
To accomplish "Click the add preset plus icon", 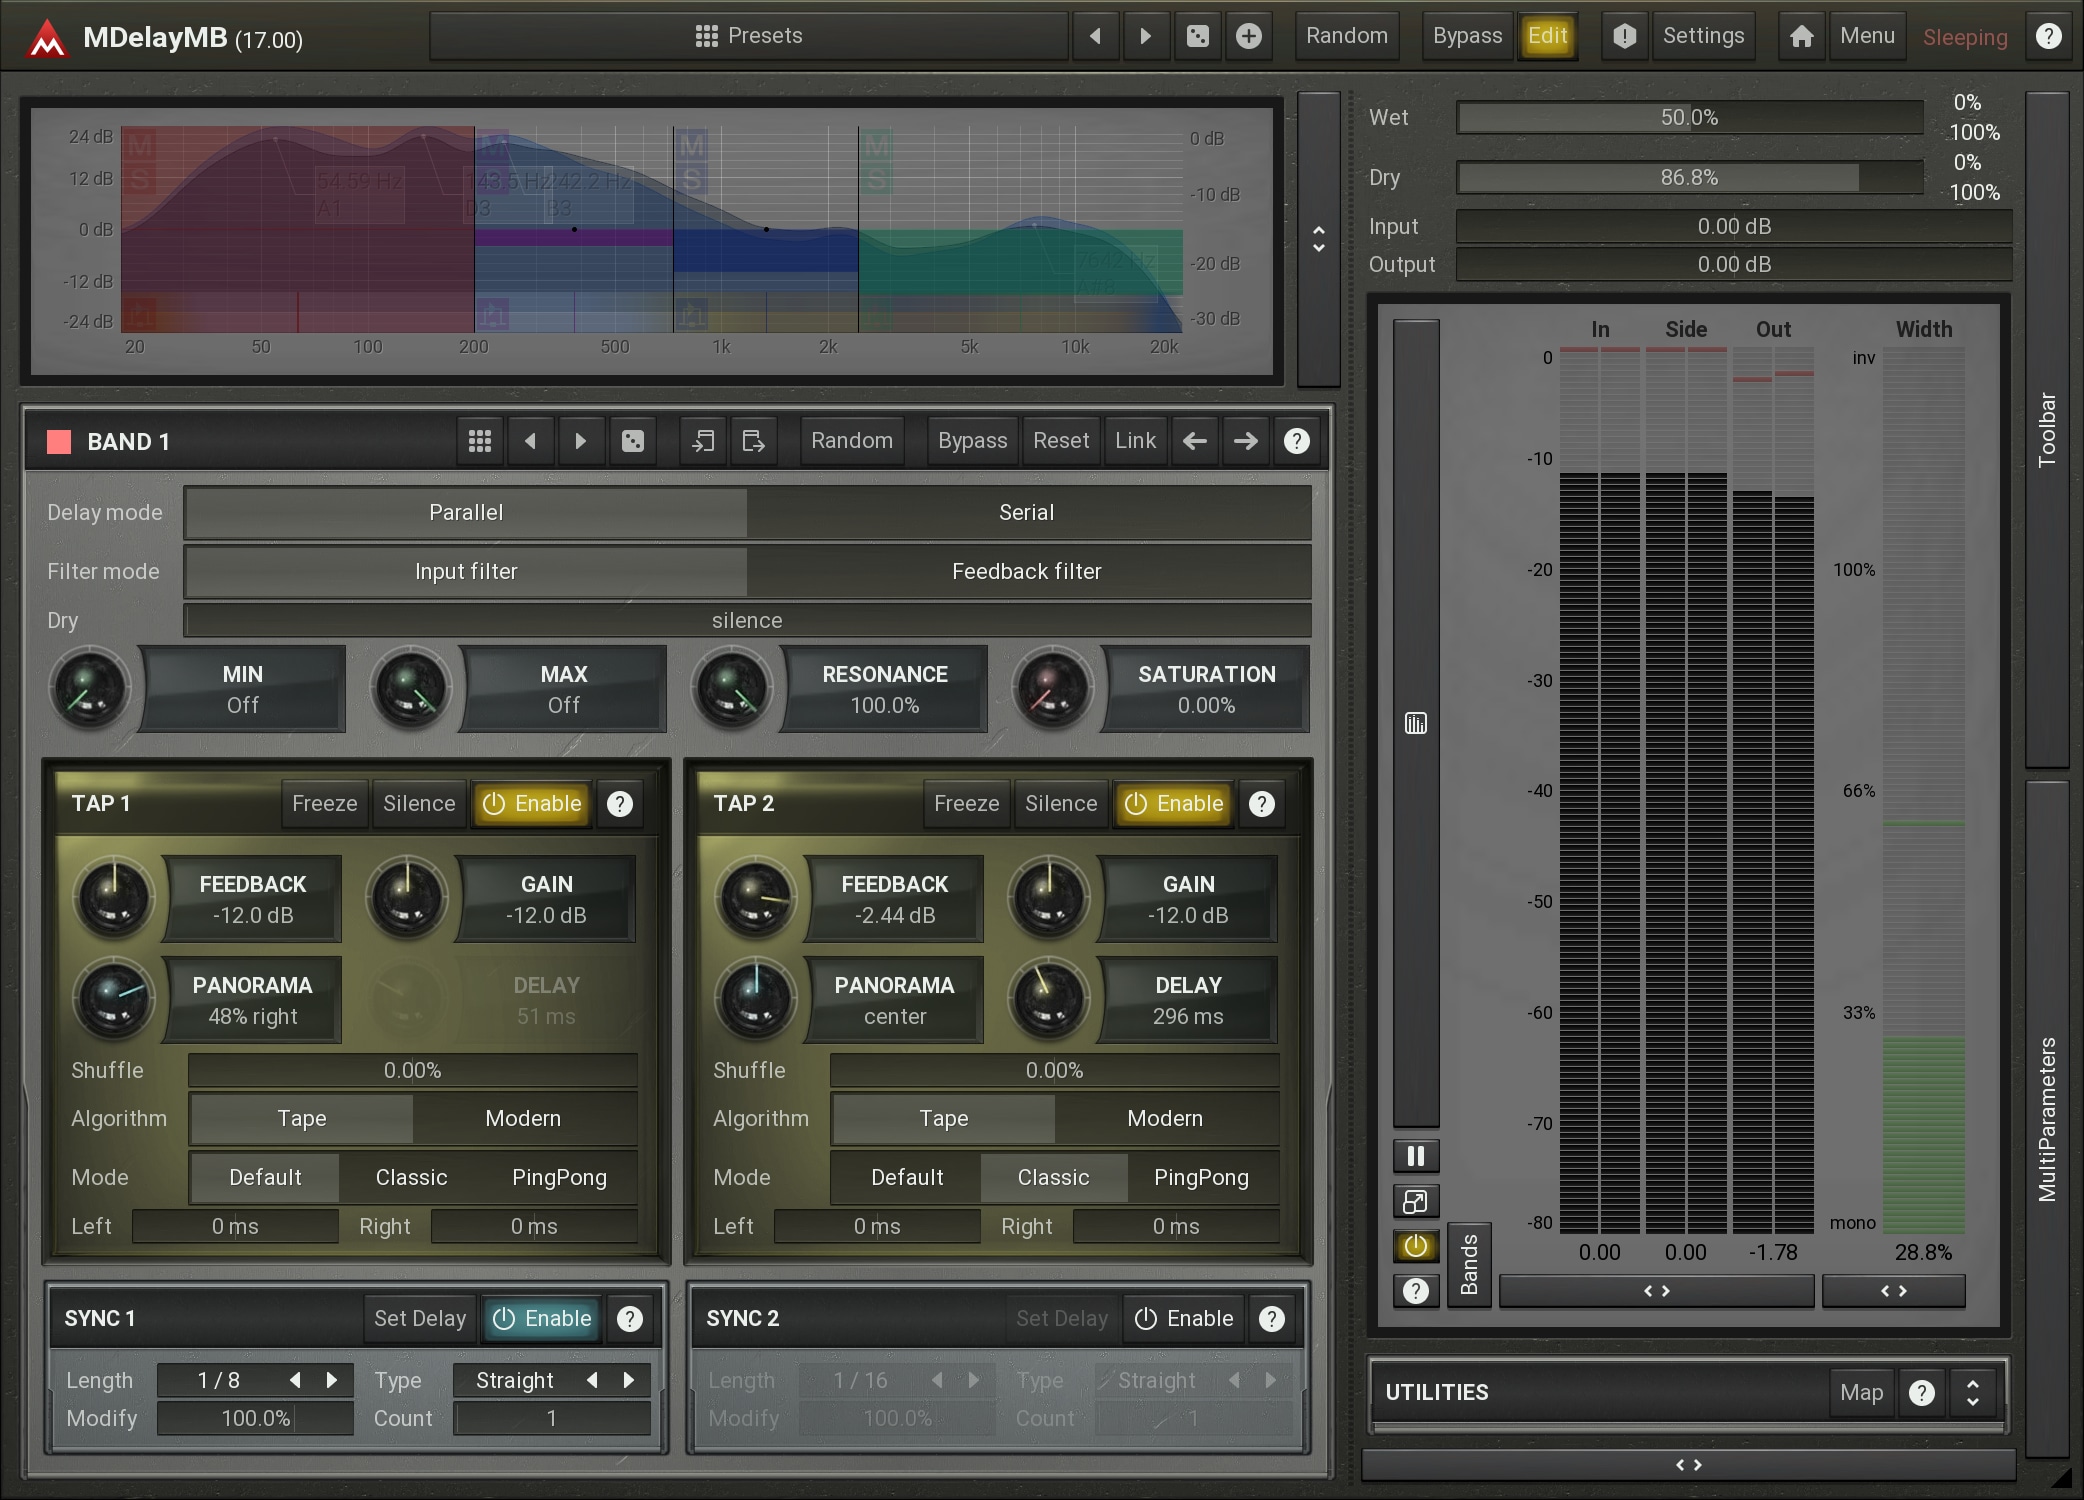I will point(1248,37).
